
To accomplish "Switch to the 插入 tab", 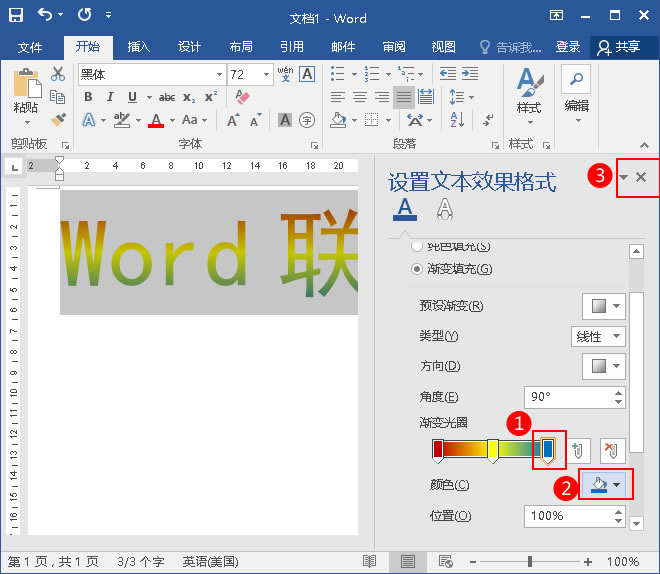I will pos(139,47).
